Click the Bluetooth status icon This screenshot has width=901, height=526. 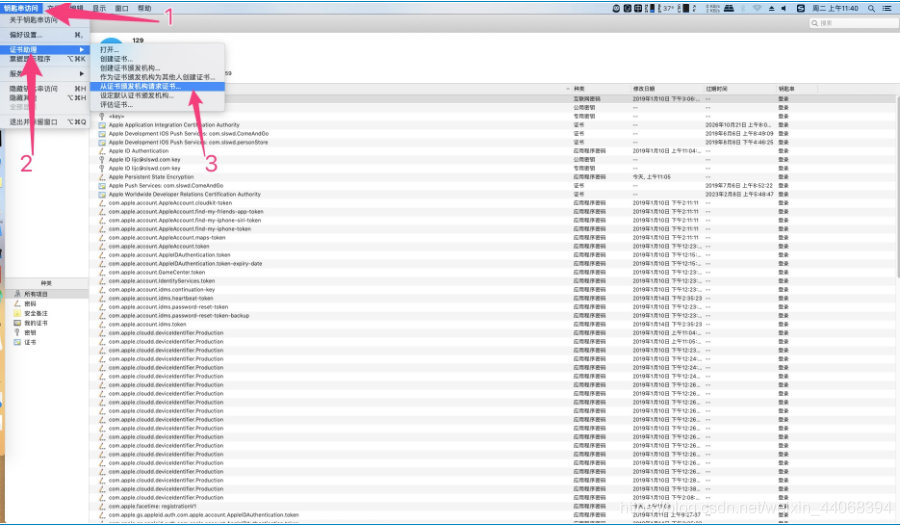click(742, 9)
